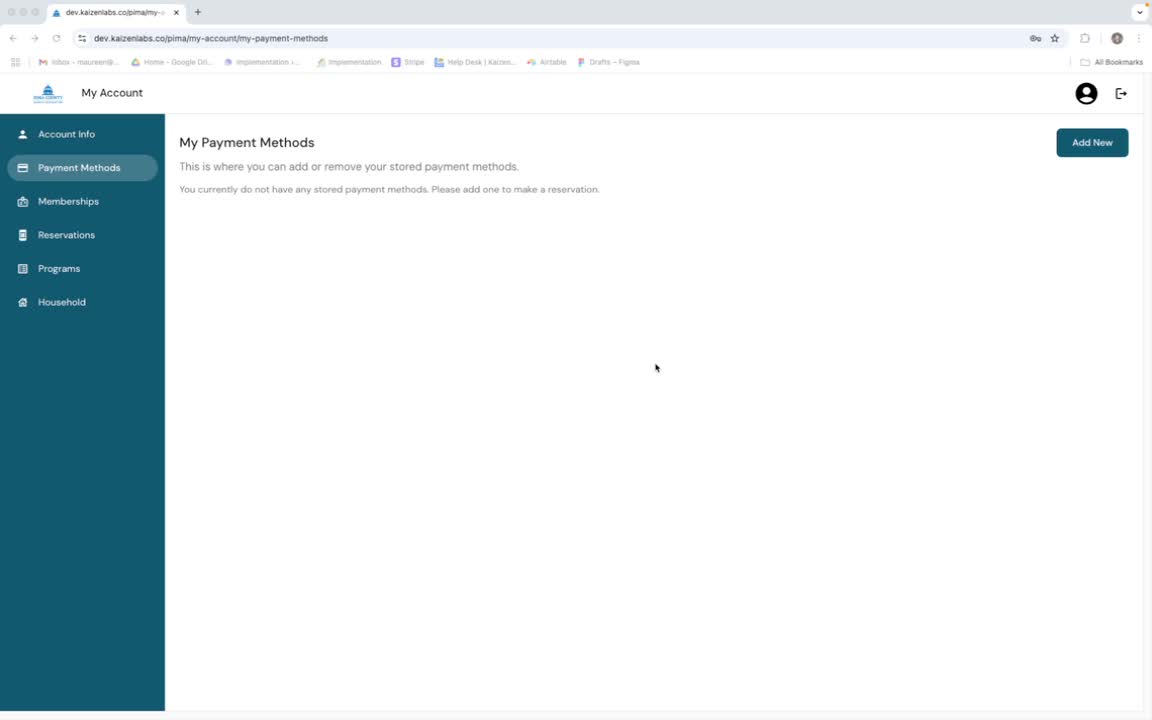
Task: Select Payment Methods in the sidebar
Action: click(82, 168)
